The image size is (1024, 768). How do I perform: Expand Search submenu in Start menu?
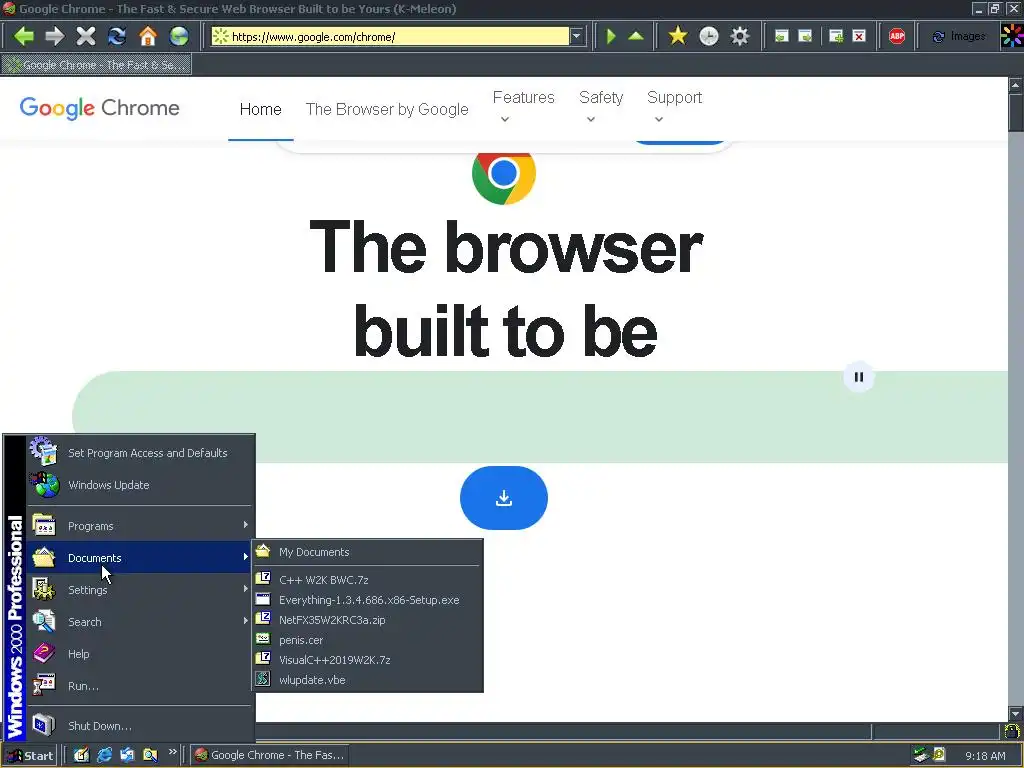click(140, 622)
